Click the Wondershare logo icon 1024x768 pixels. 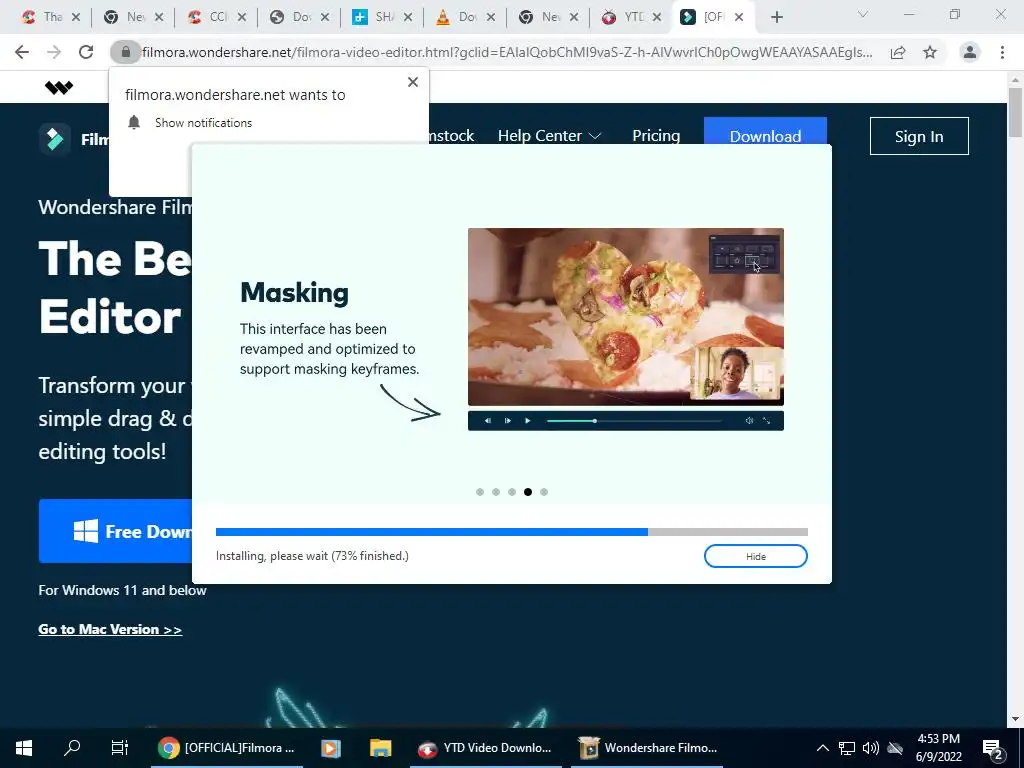coord(59,87)
